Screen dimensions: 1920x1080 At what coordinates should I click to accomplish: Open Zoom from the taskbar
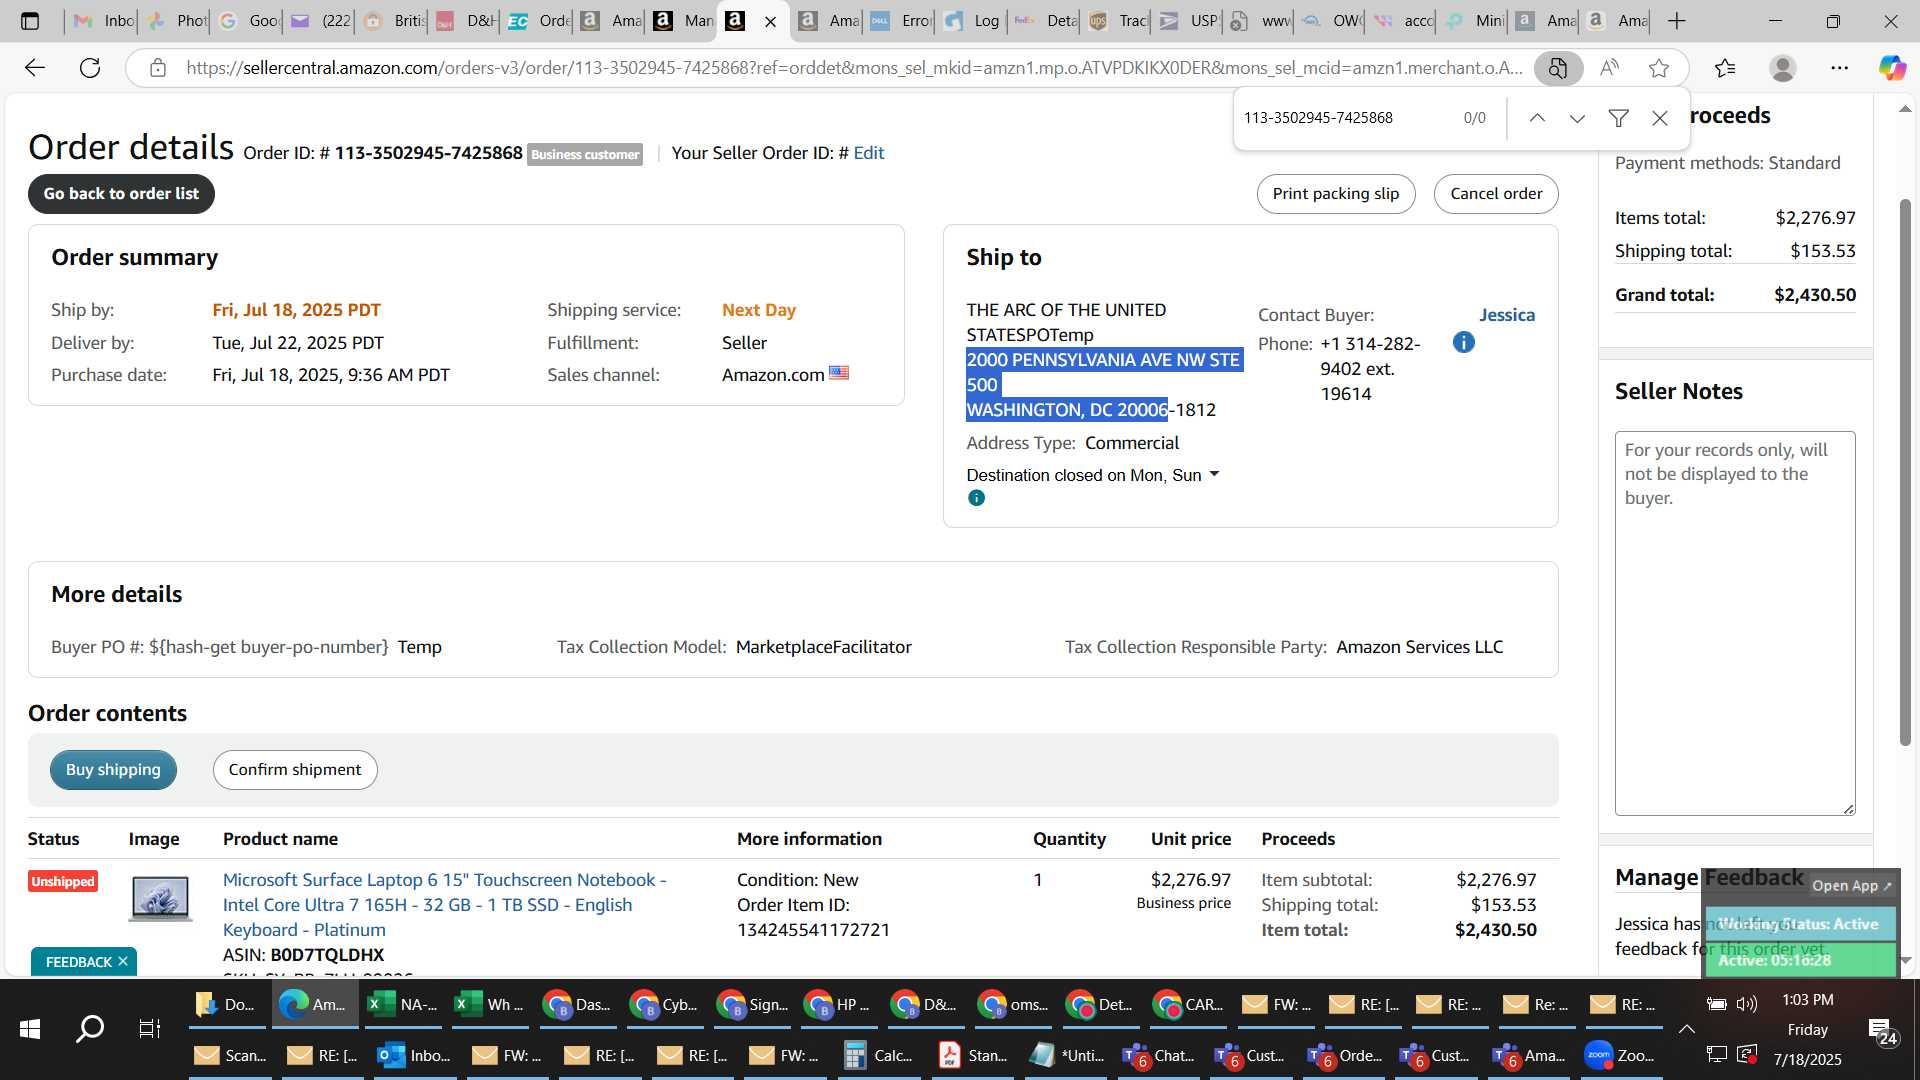[1620, 1055]
